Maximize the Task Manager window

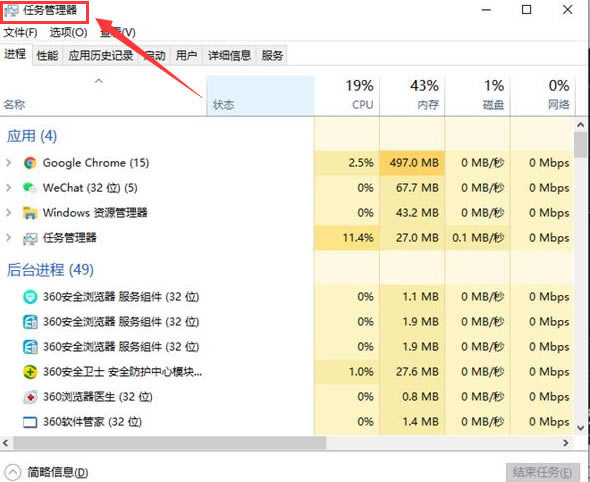pos(527,10)
